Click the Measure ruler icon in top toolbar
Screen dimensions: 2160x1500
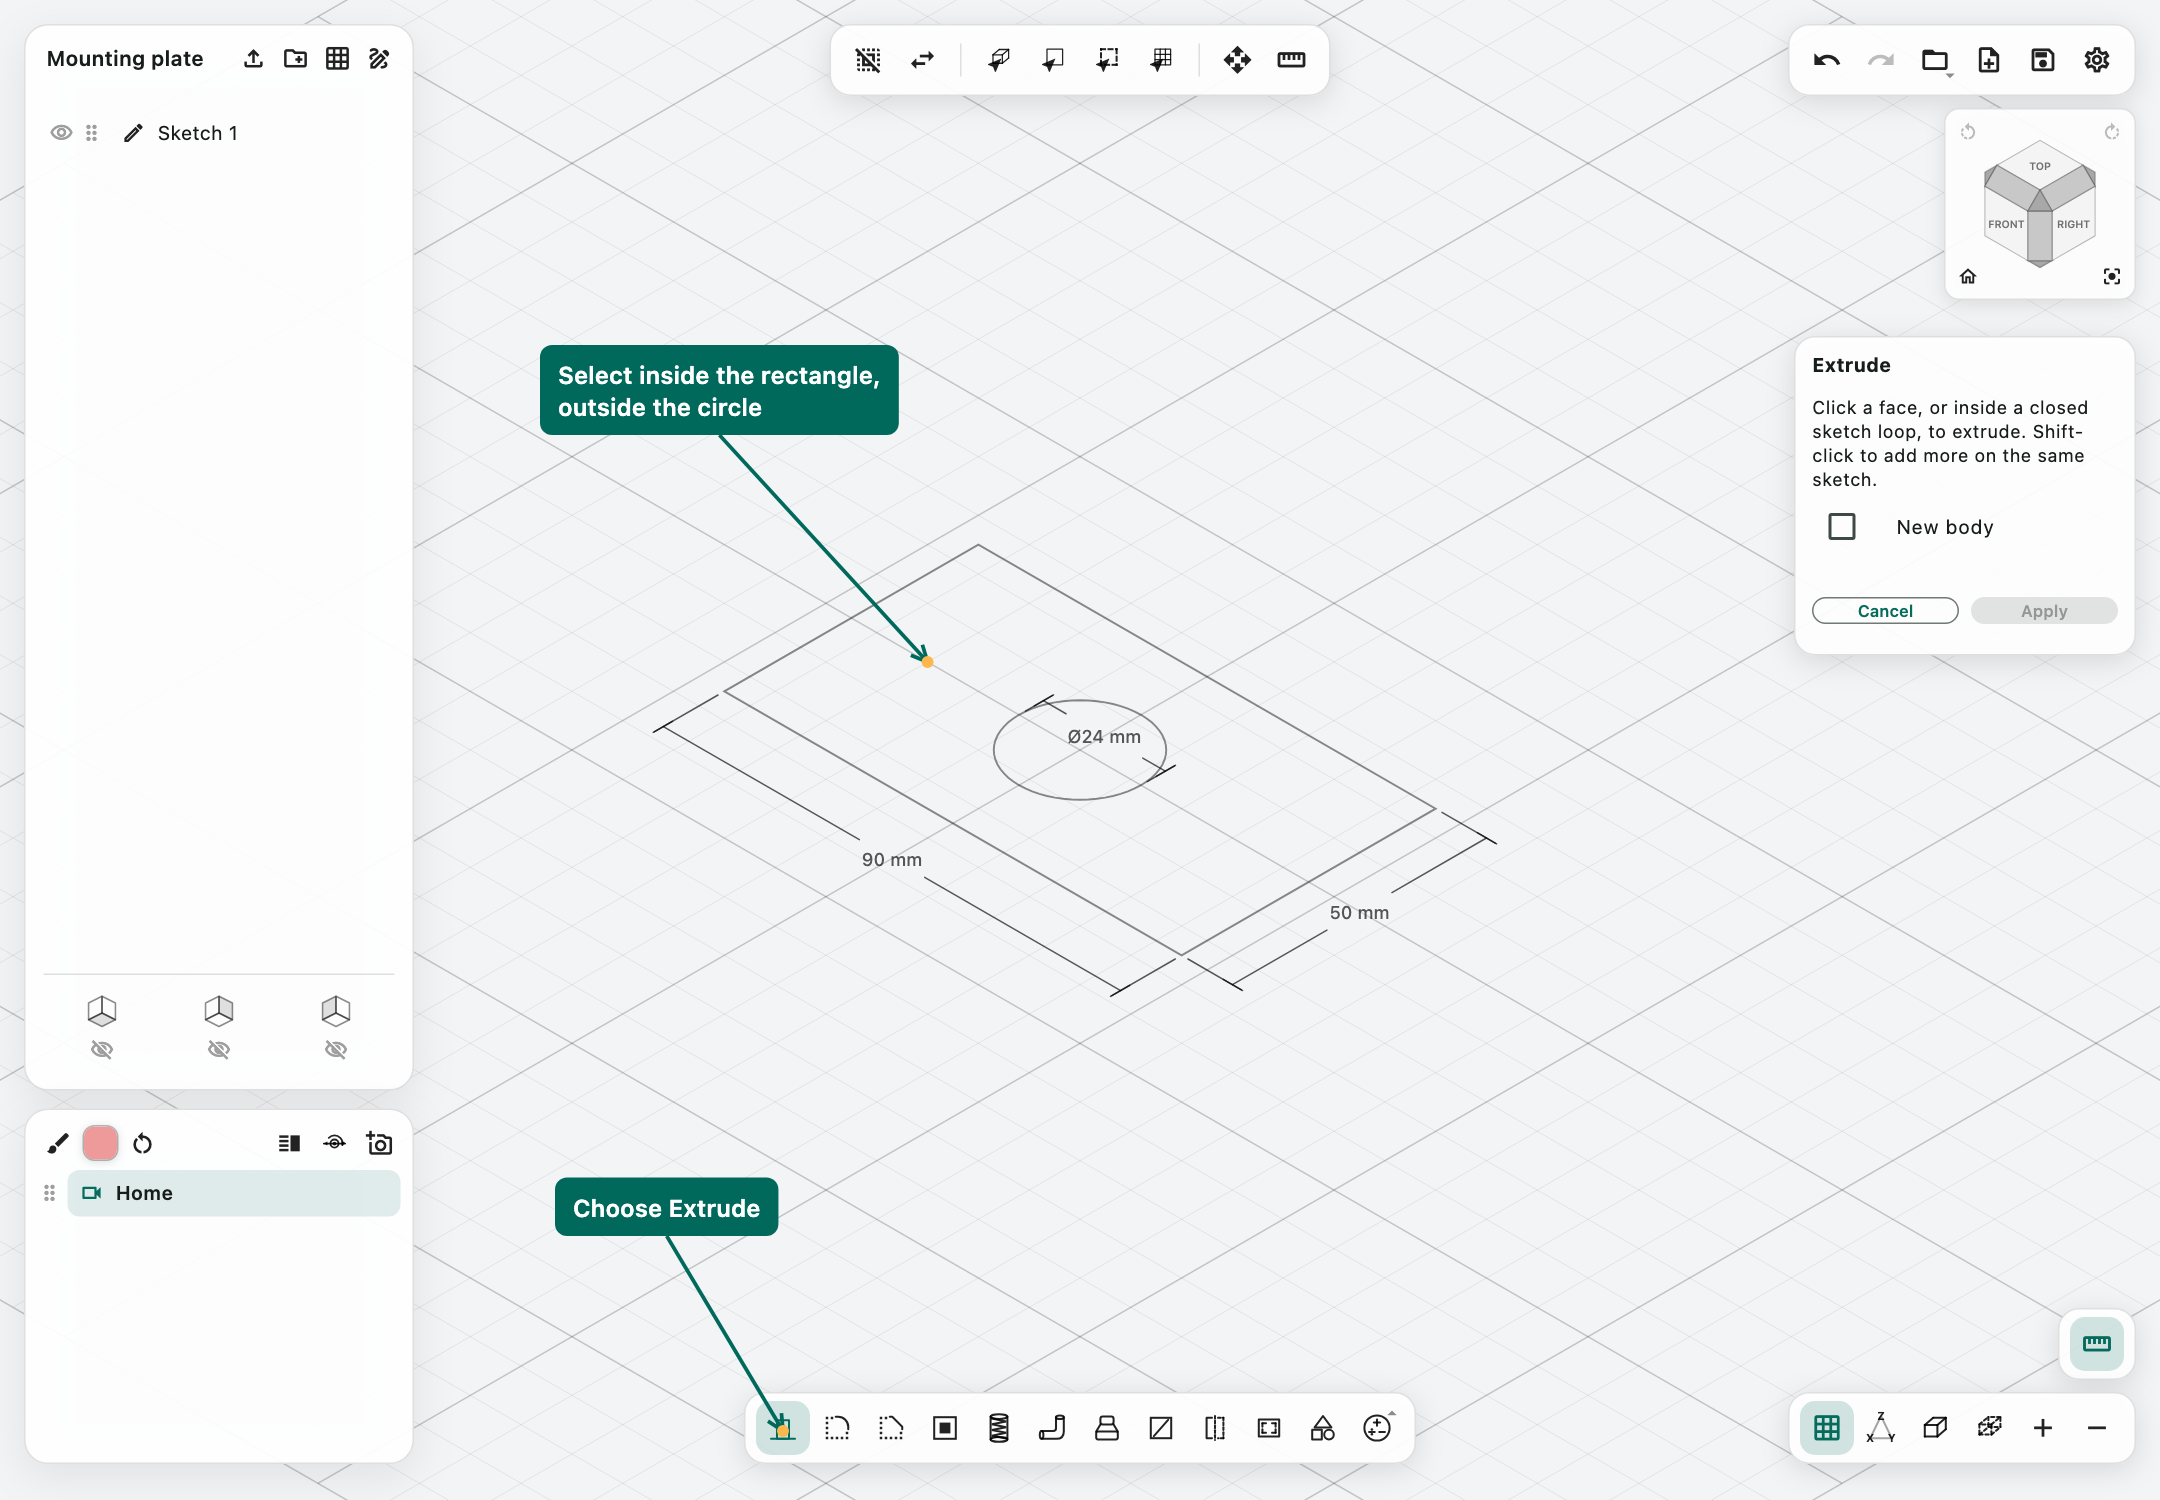(1291, 60)
